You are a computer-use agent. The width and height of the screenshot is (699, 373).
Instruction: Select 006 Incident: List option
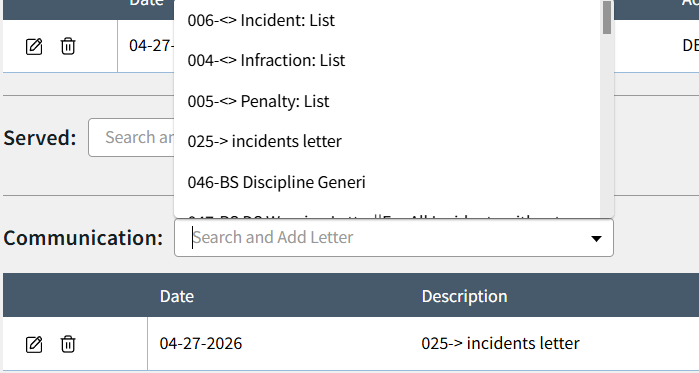[x=387, y=20]
